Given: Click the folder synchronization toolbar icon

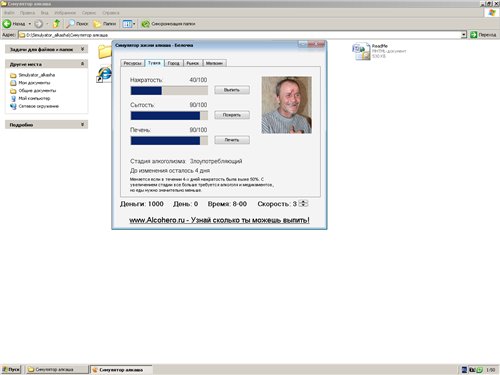Looking at the screenshot, I should [145, 24].
